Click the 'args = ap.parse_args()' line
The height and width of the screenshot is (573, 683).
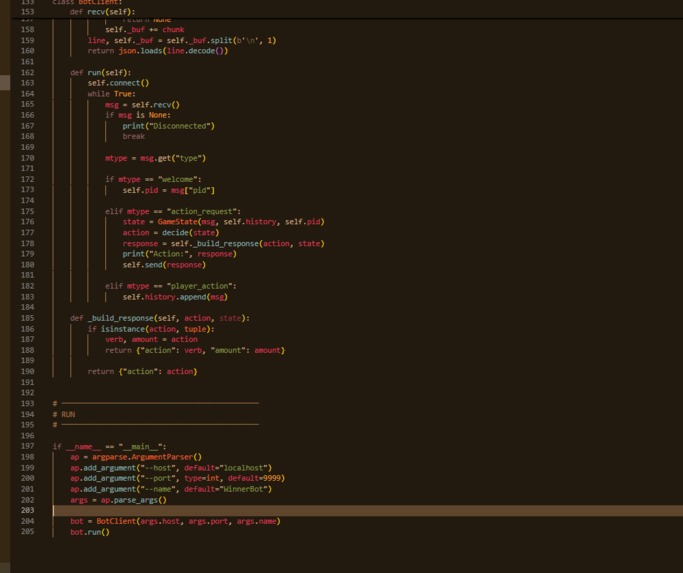click(x=118, y=500)
